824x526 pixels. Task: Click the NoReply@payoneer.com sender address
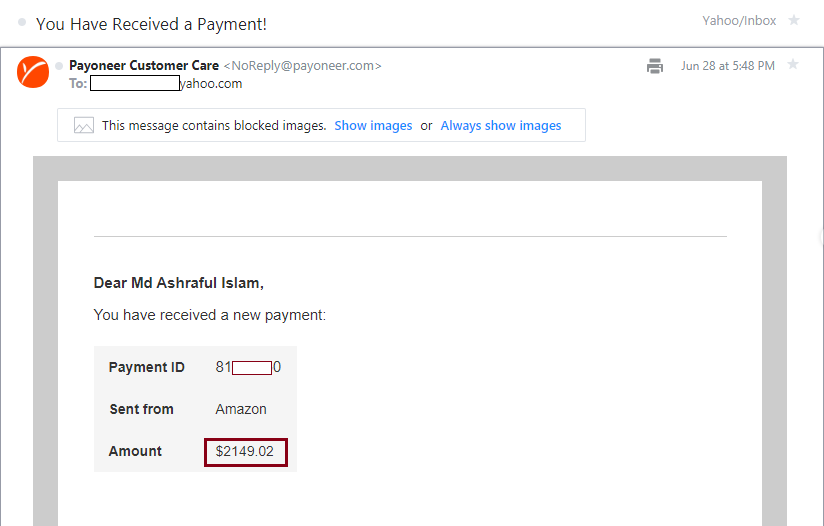pyautogui.click(x=302, y=66)
